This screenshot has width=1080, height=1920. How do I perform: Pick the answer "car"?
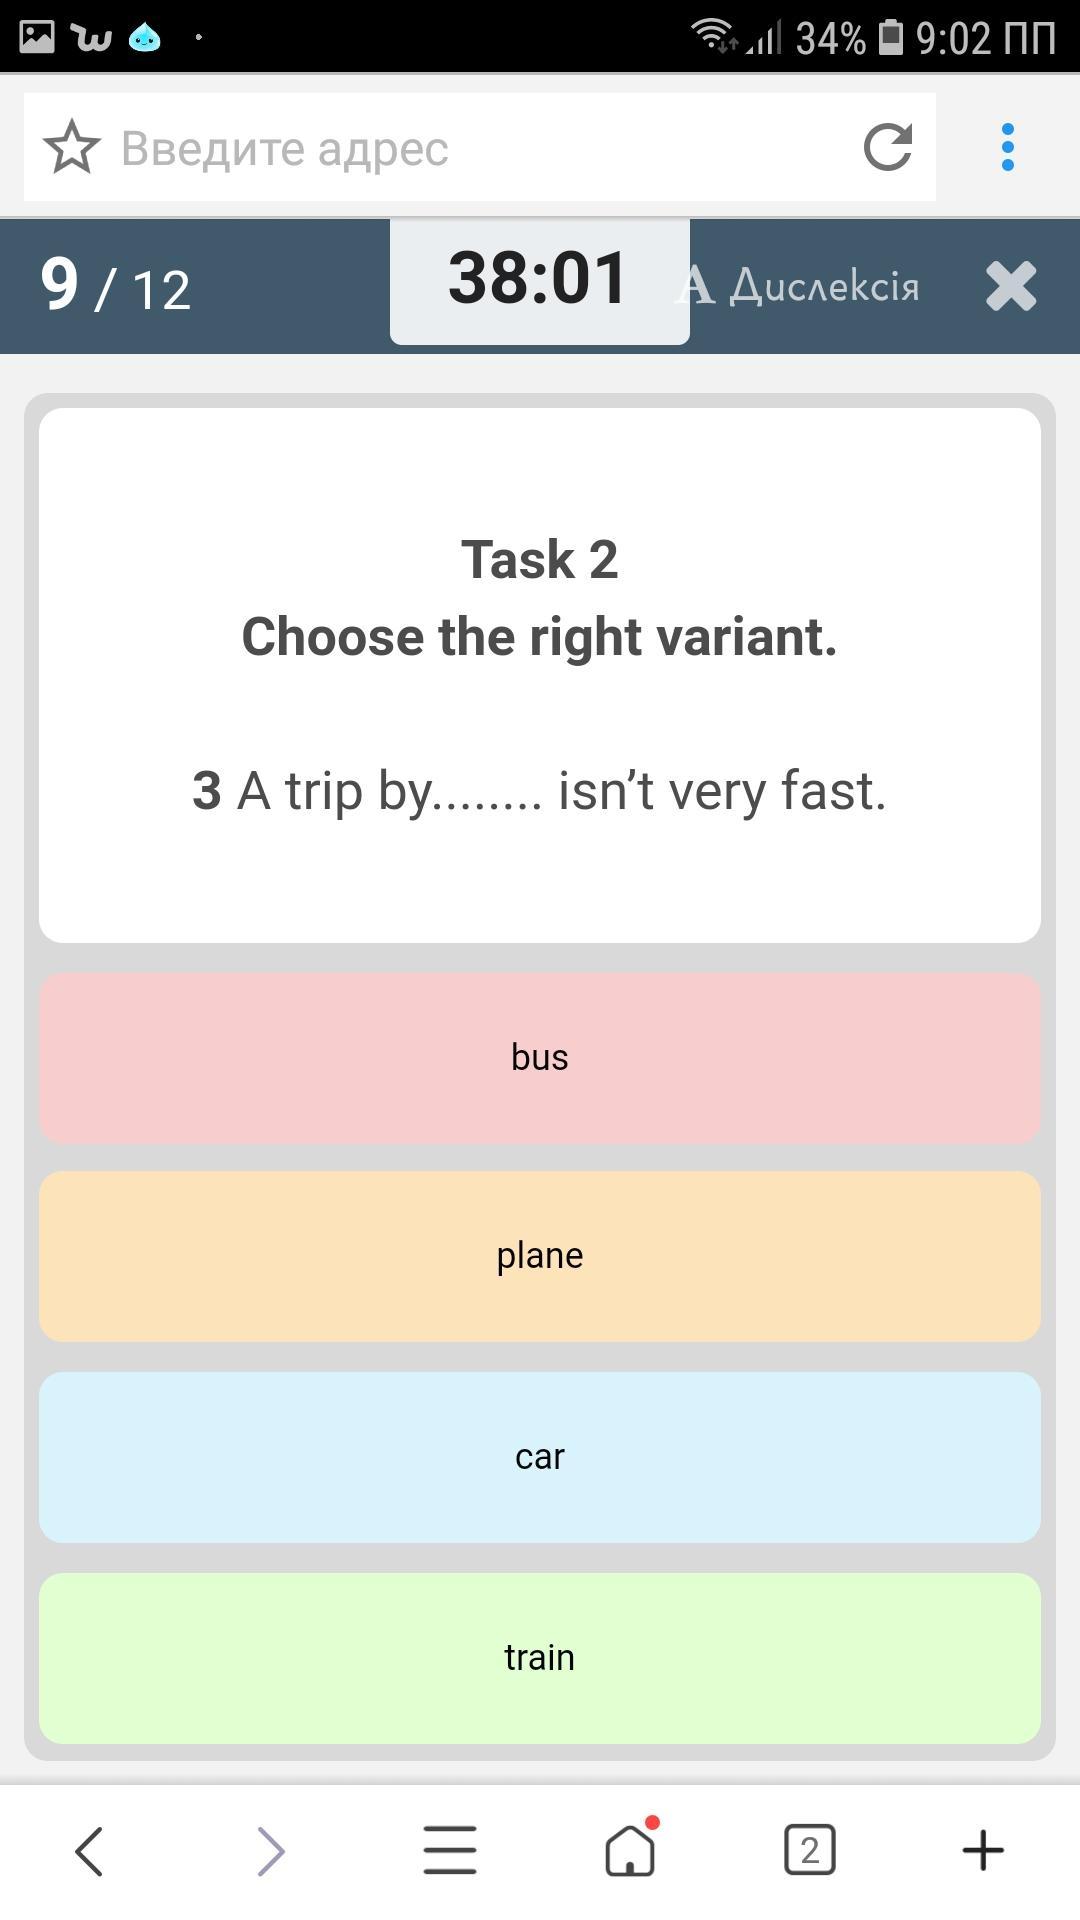540,1457
